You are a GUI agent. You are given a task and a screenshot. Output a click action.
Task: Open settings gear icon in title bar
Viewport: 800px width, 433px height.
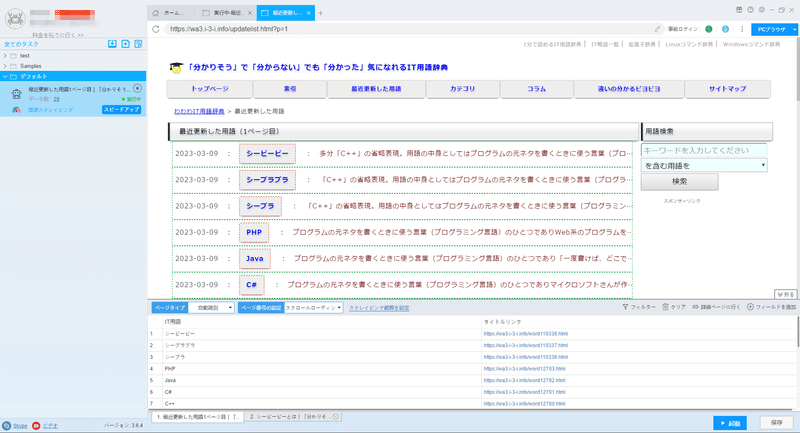coord(762,10)
